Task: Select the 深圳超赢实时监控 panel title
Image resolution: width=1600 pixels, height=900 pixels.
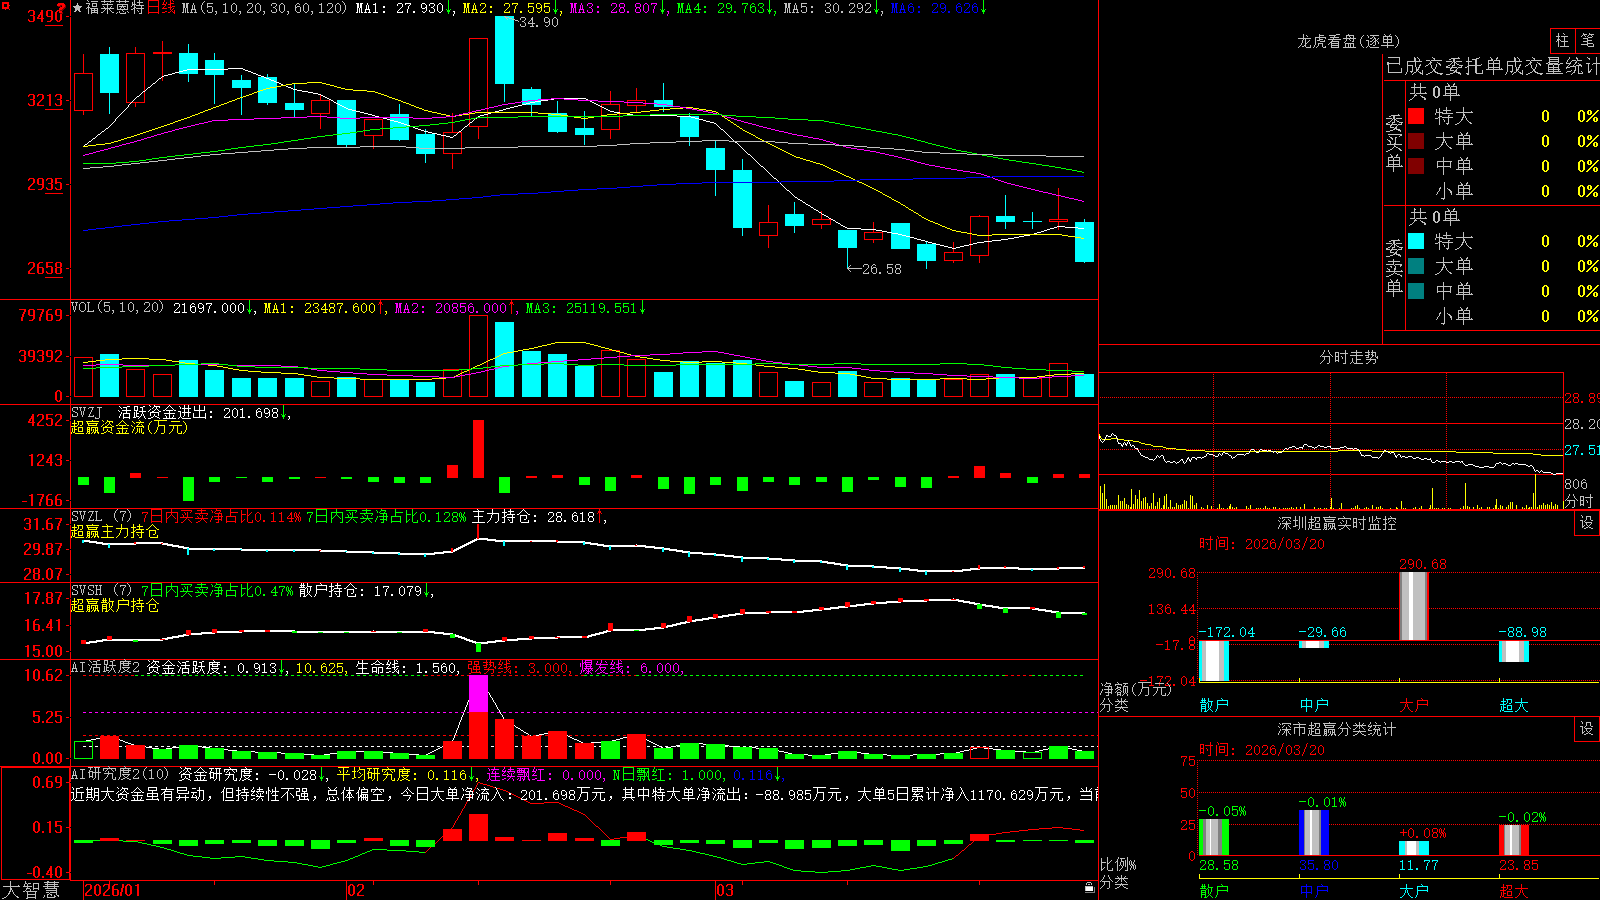Action: click(1337, 523)
